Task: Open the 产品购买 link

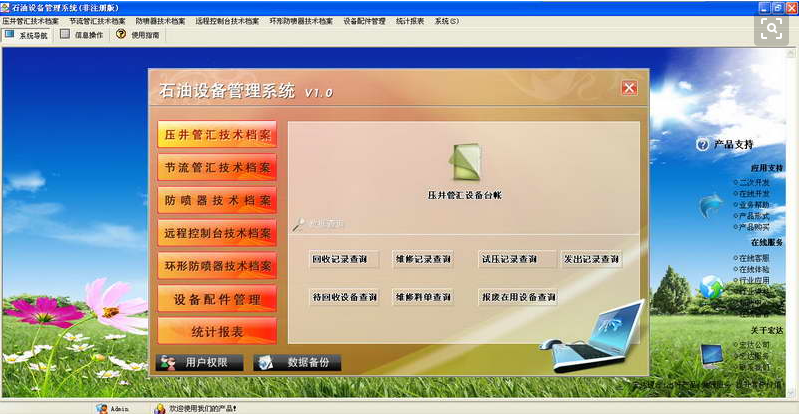Action: 754,227
